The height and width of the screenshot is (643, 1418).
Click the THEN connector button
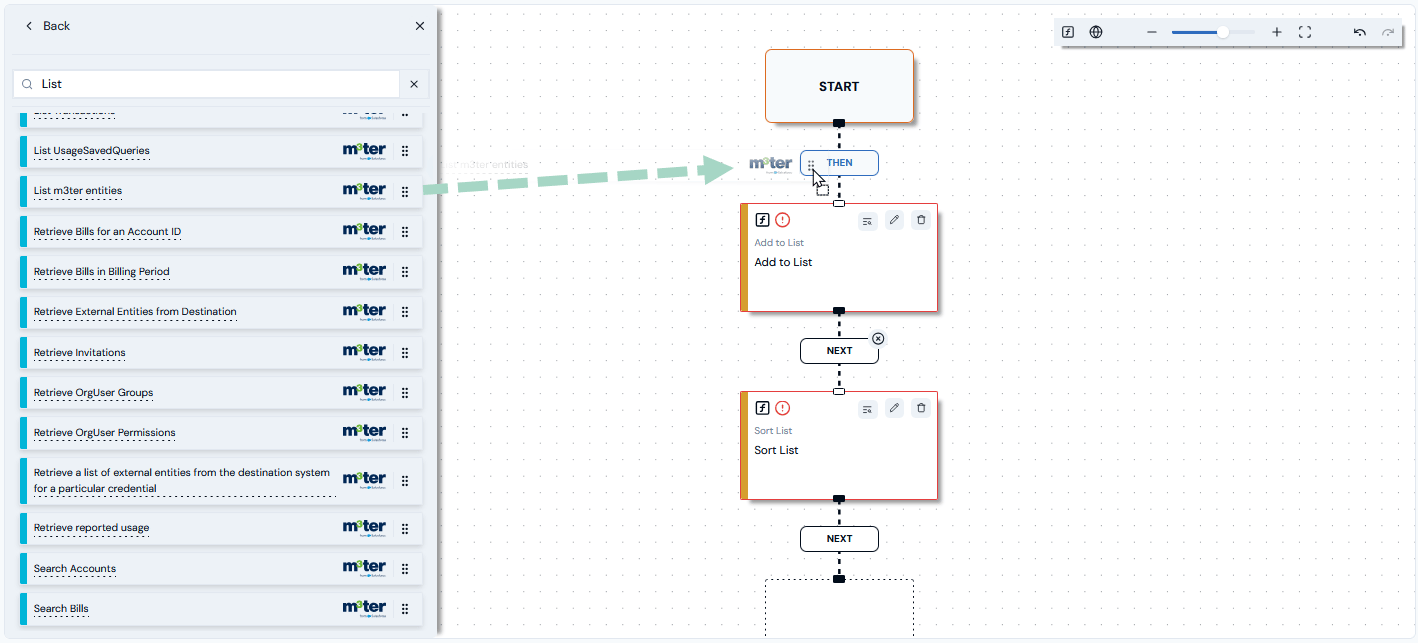[x=839, y=163]
